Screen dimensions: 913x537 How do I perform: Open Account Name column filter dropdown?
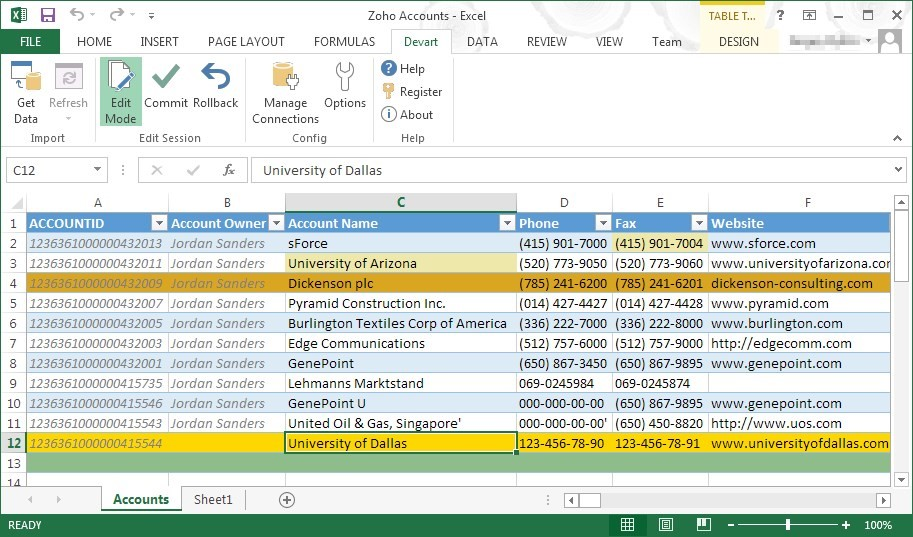click(508, 223)
